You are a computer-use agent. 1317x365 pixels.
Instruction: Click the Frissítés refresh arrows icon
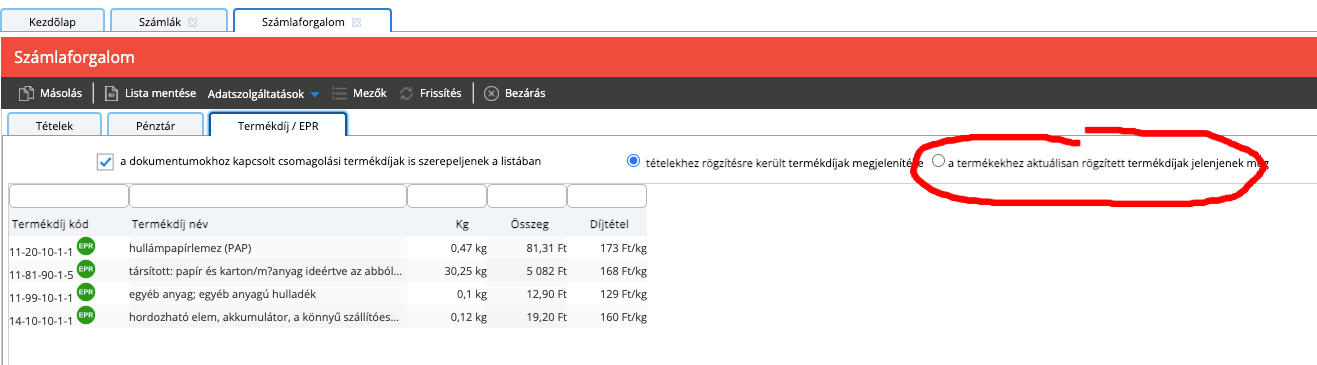tap(406, 93)
